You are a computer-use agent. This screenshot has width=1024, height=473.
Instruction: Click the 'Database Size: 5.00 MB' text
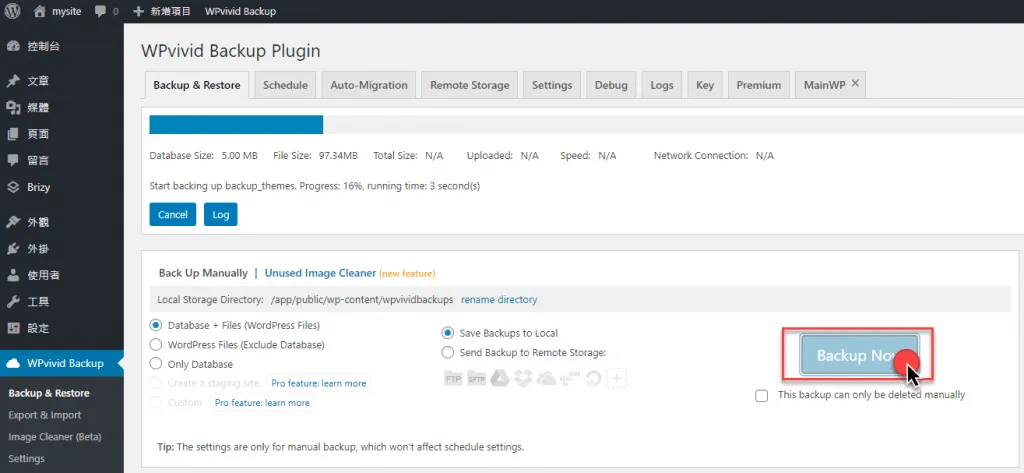pyautogui.click(x=203, y=156)
